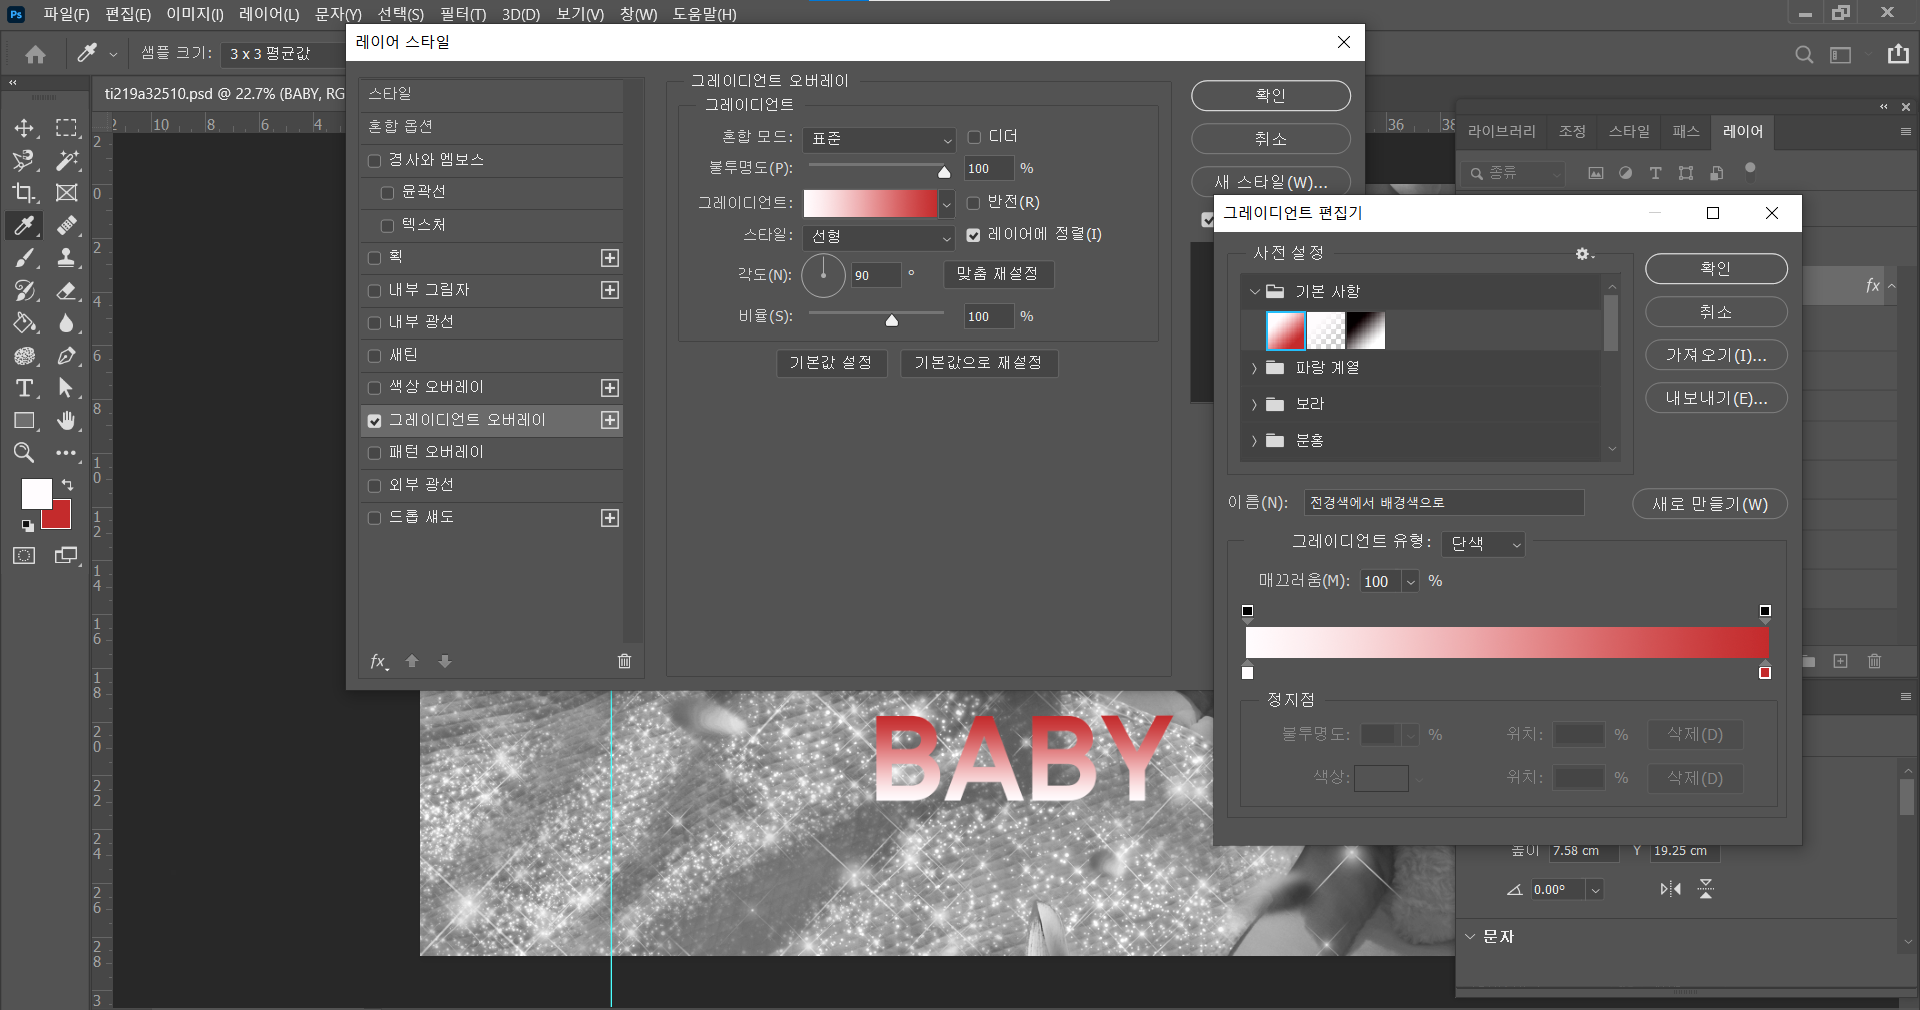Click the 기본값으로 재설정 button
Screen dimensions: 1920x1010
point(978,362)
